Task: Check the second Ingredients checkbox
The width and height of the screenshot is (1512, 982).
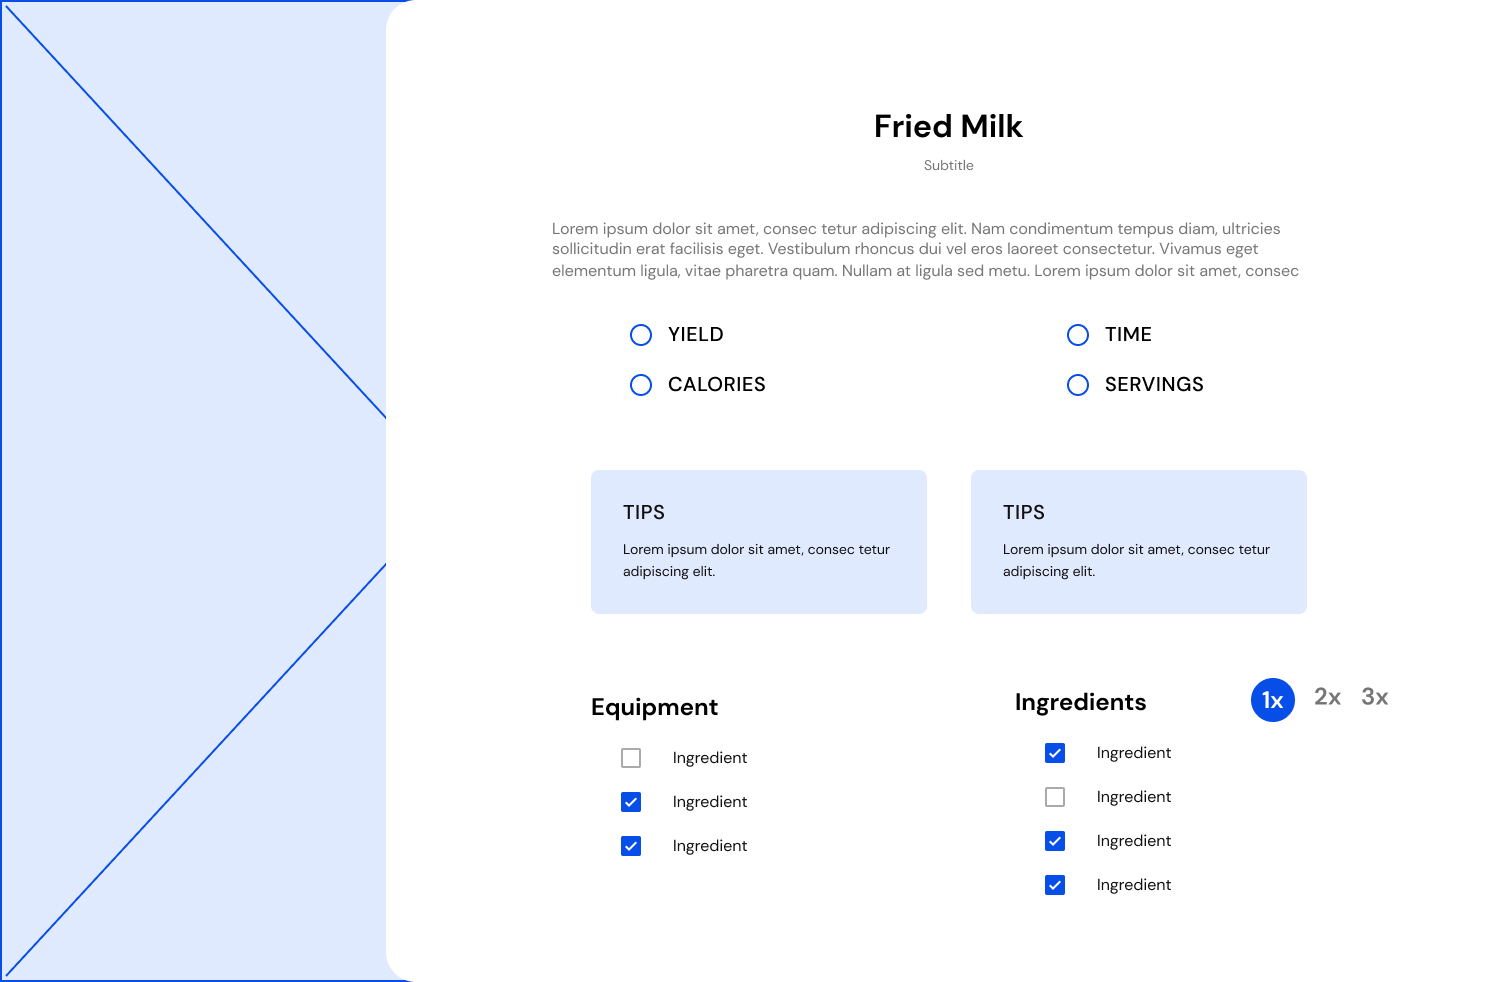Action: 1055,797
